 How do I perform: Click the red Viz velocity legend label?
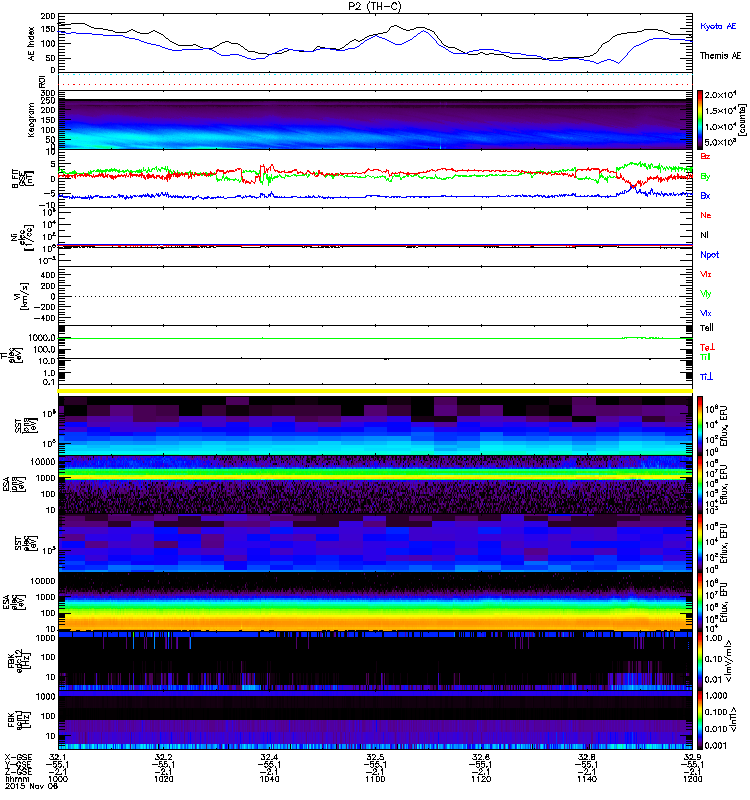click(x=706, y=274)
